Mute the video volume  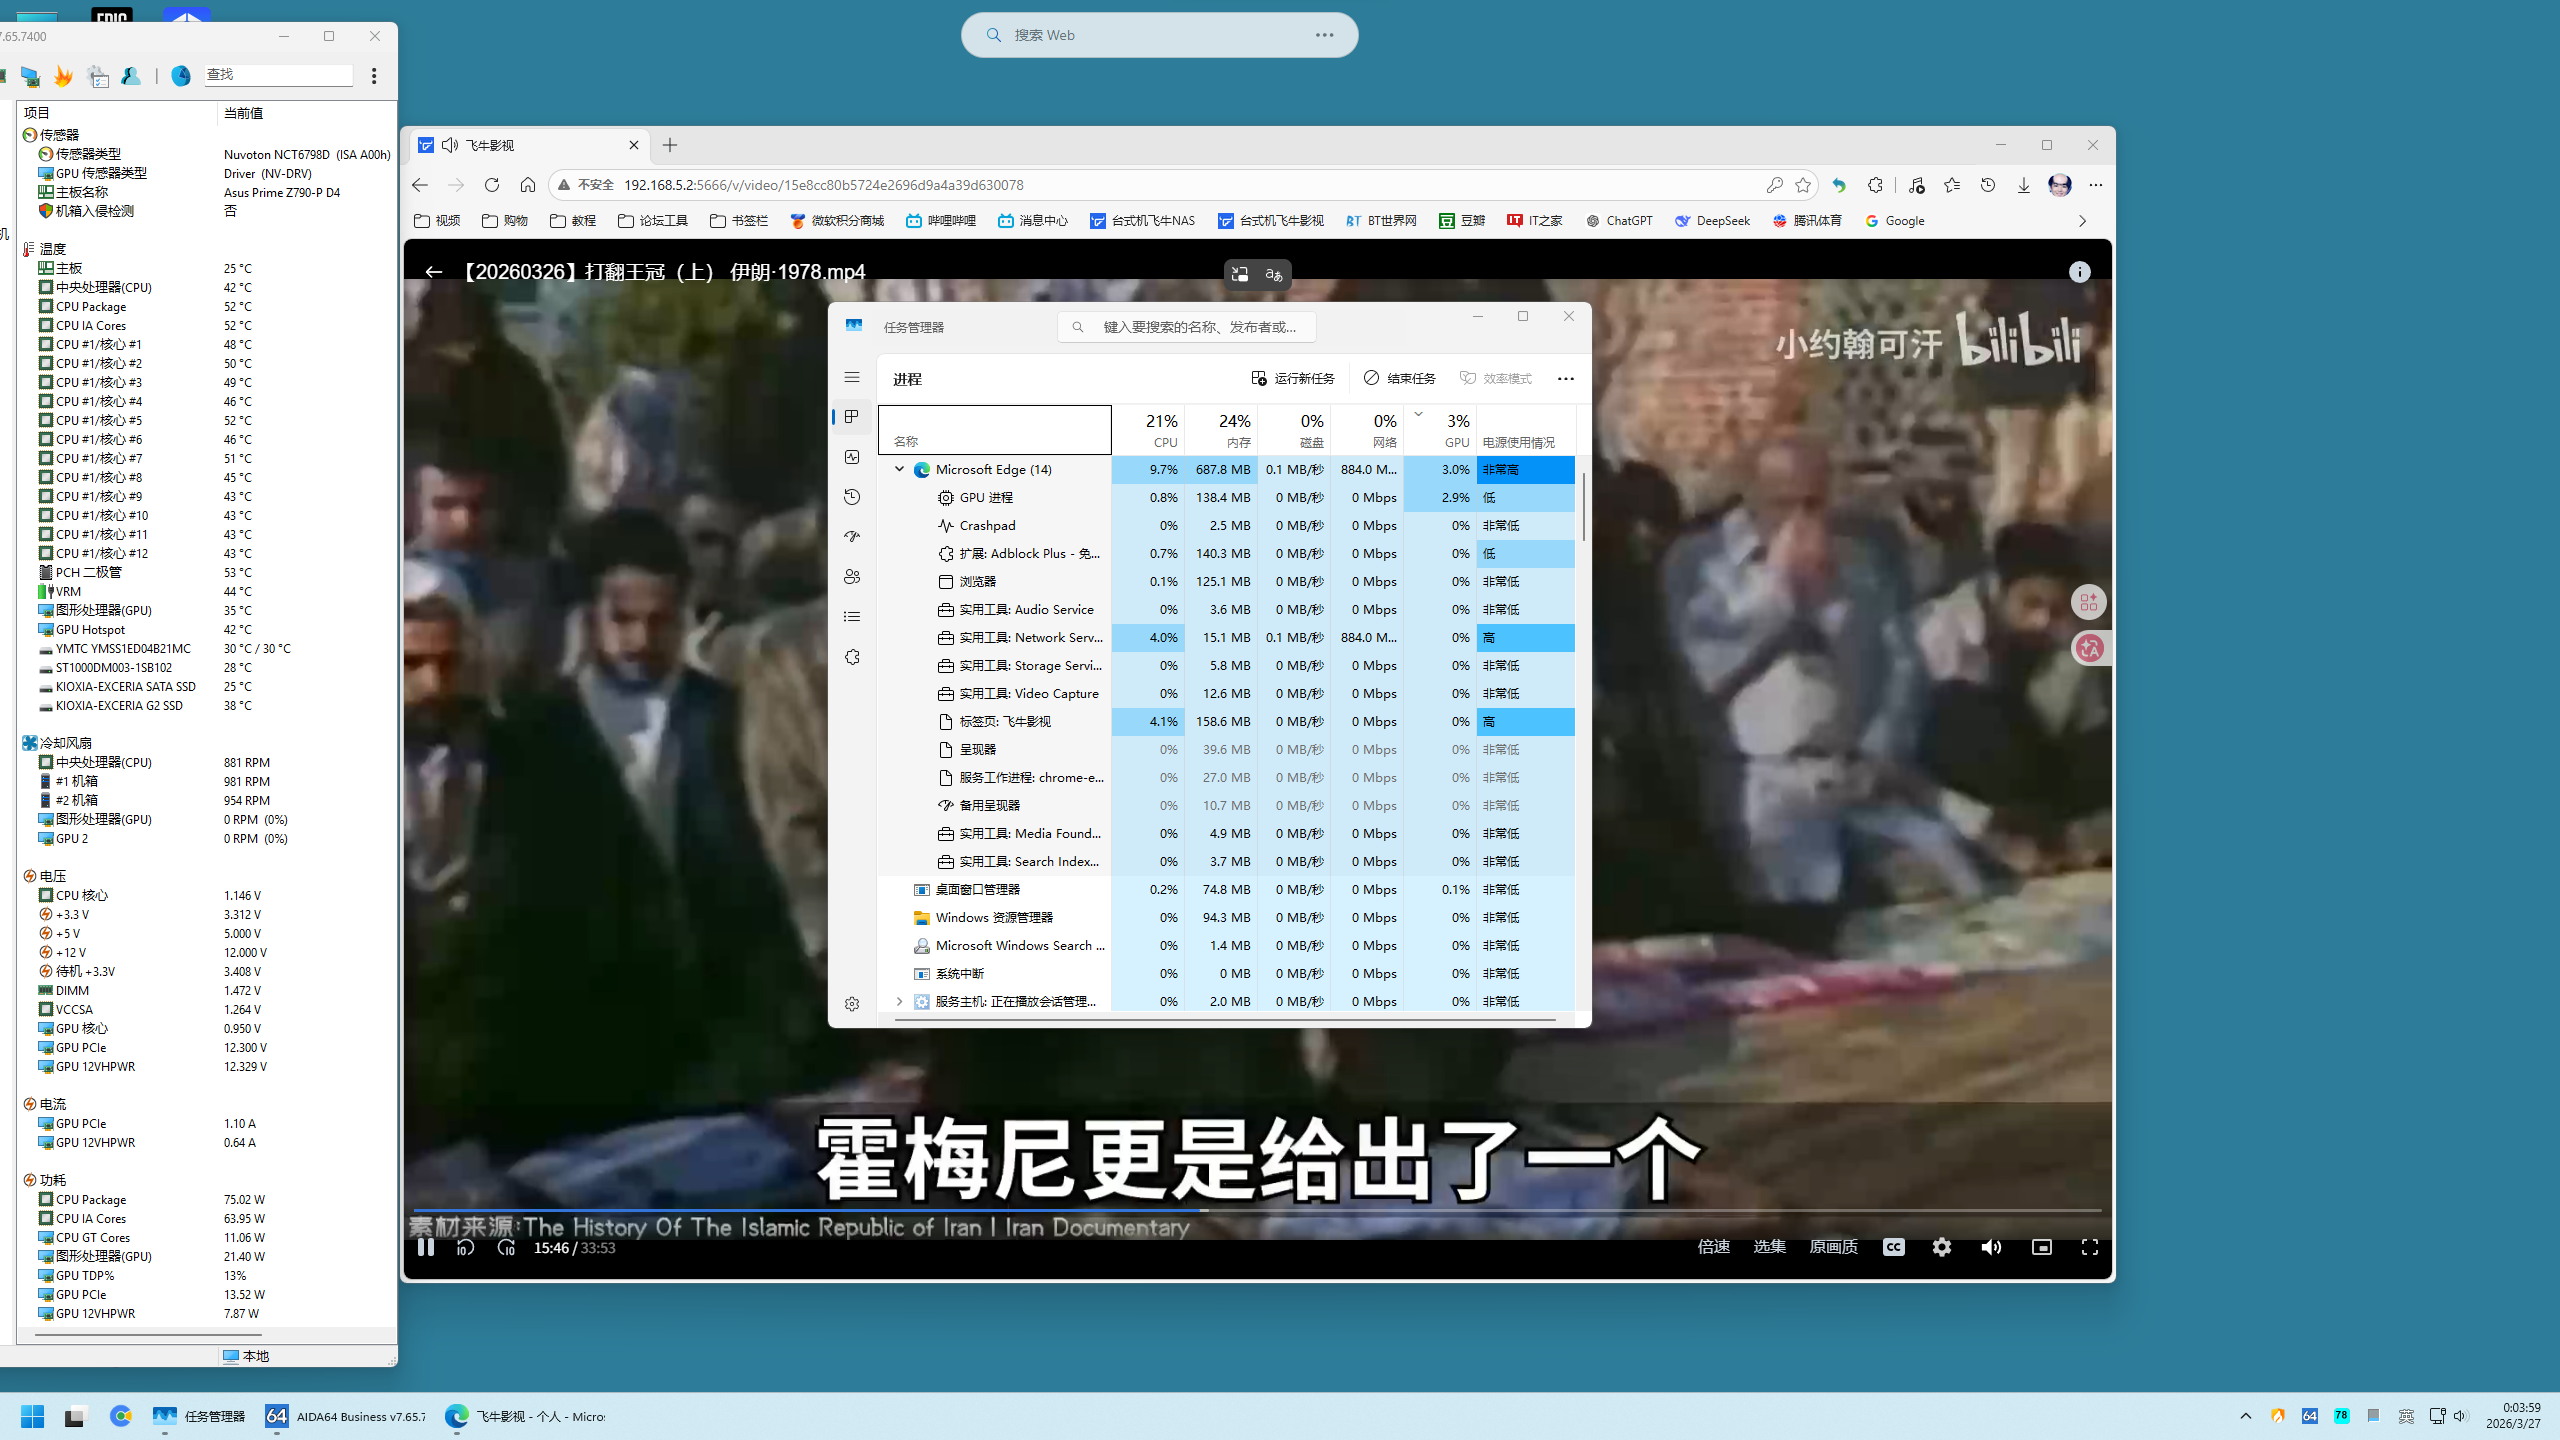tap(1990, 1247)
